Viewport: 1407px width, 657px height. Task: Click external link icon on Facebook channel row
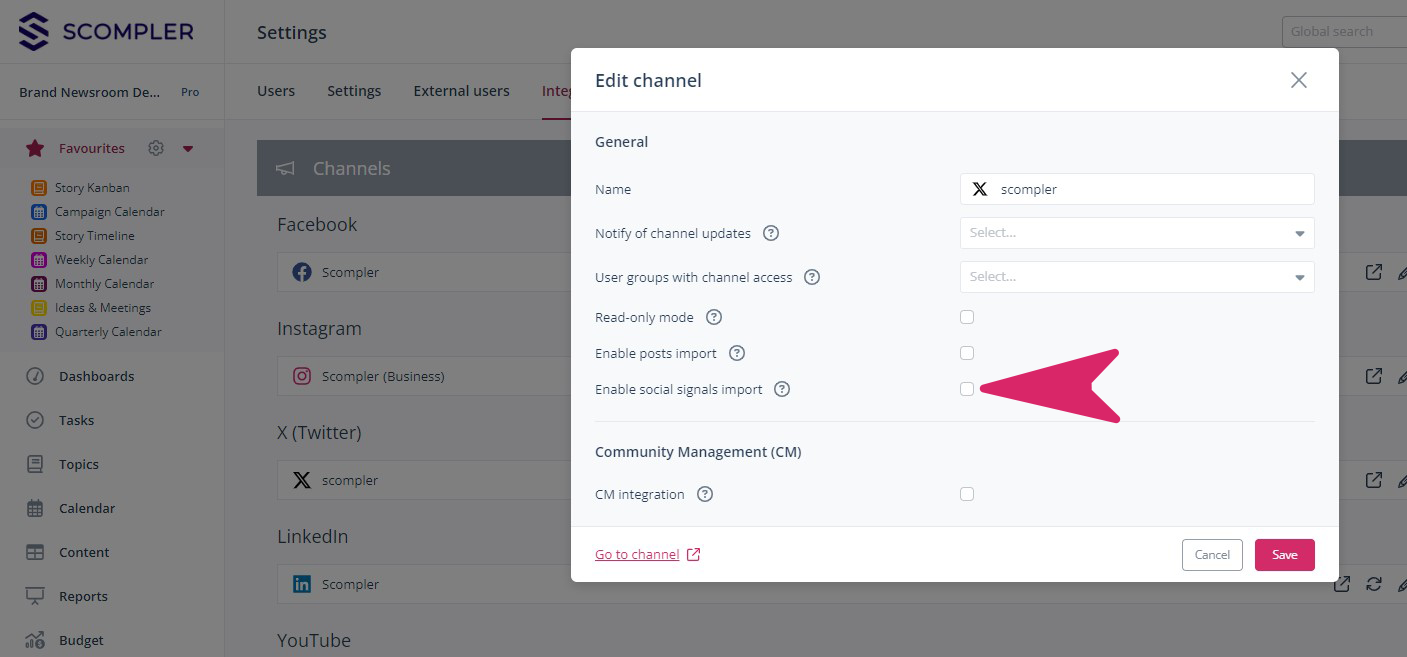pos(1374,272)
